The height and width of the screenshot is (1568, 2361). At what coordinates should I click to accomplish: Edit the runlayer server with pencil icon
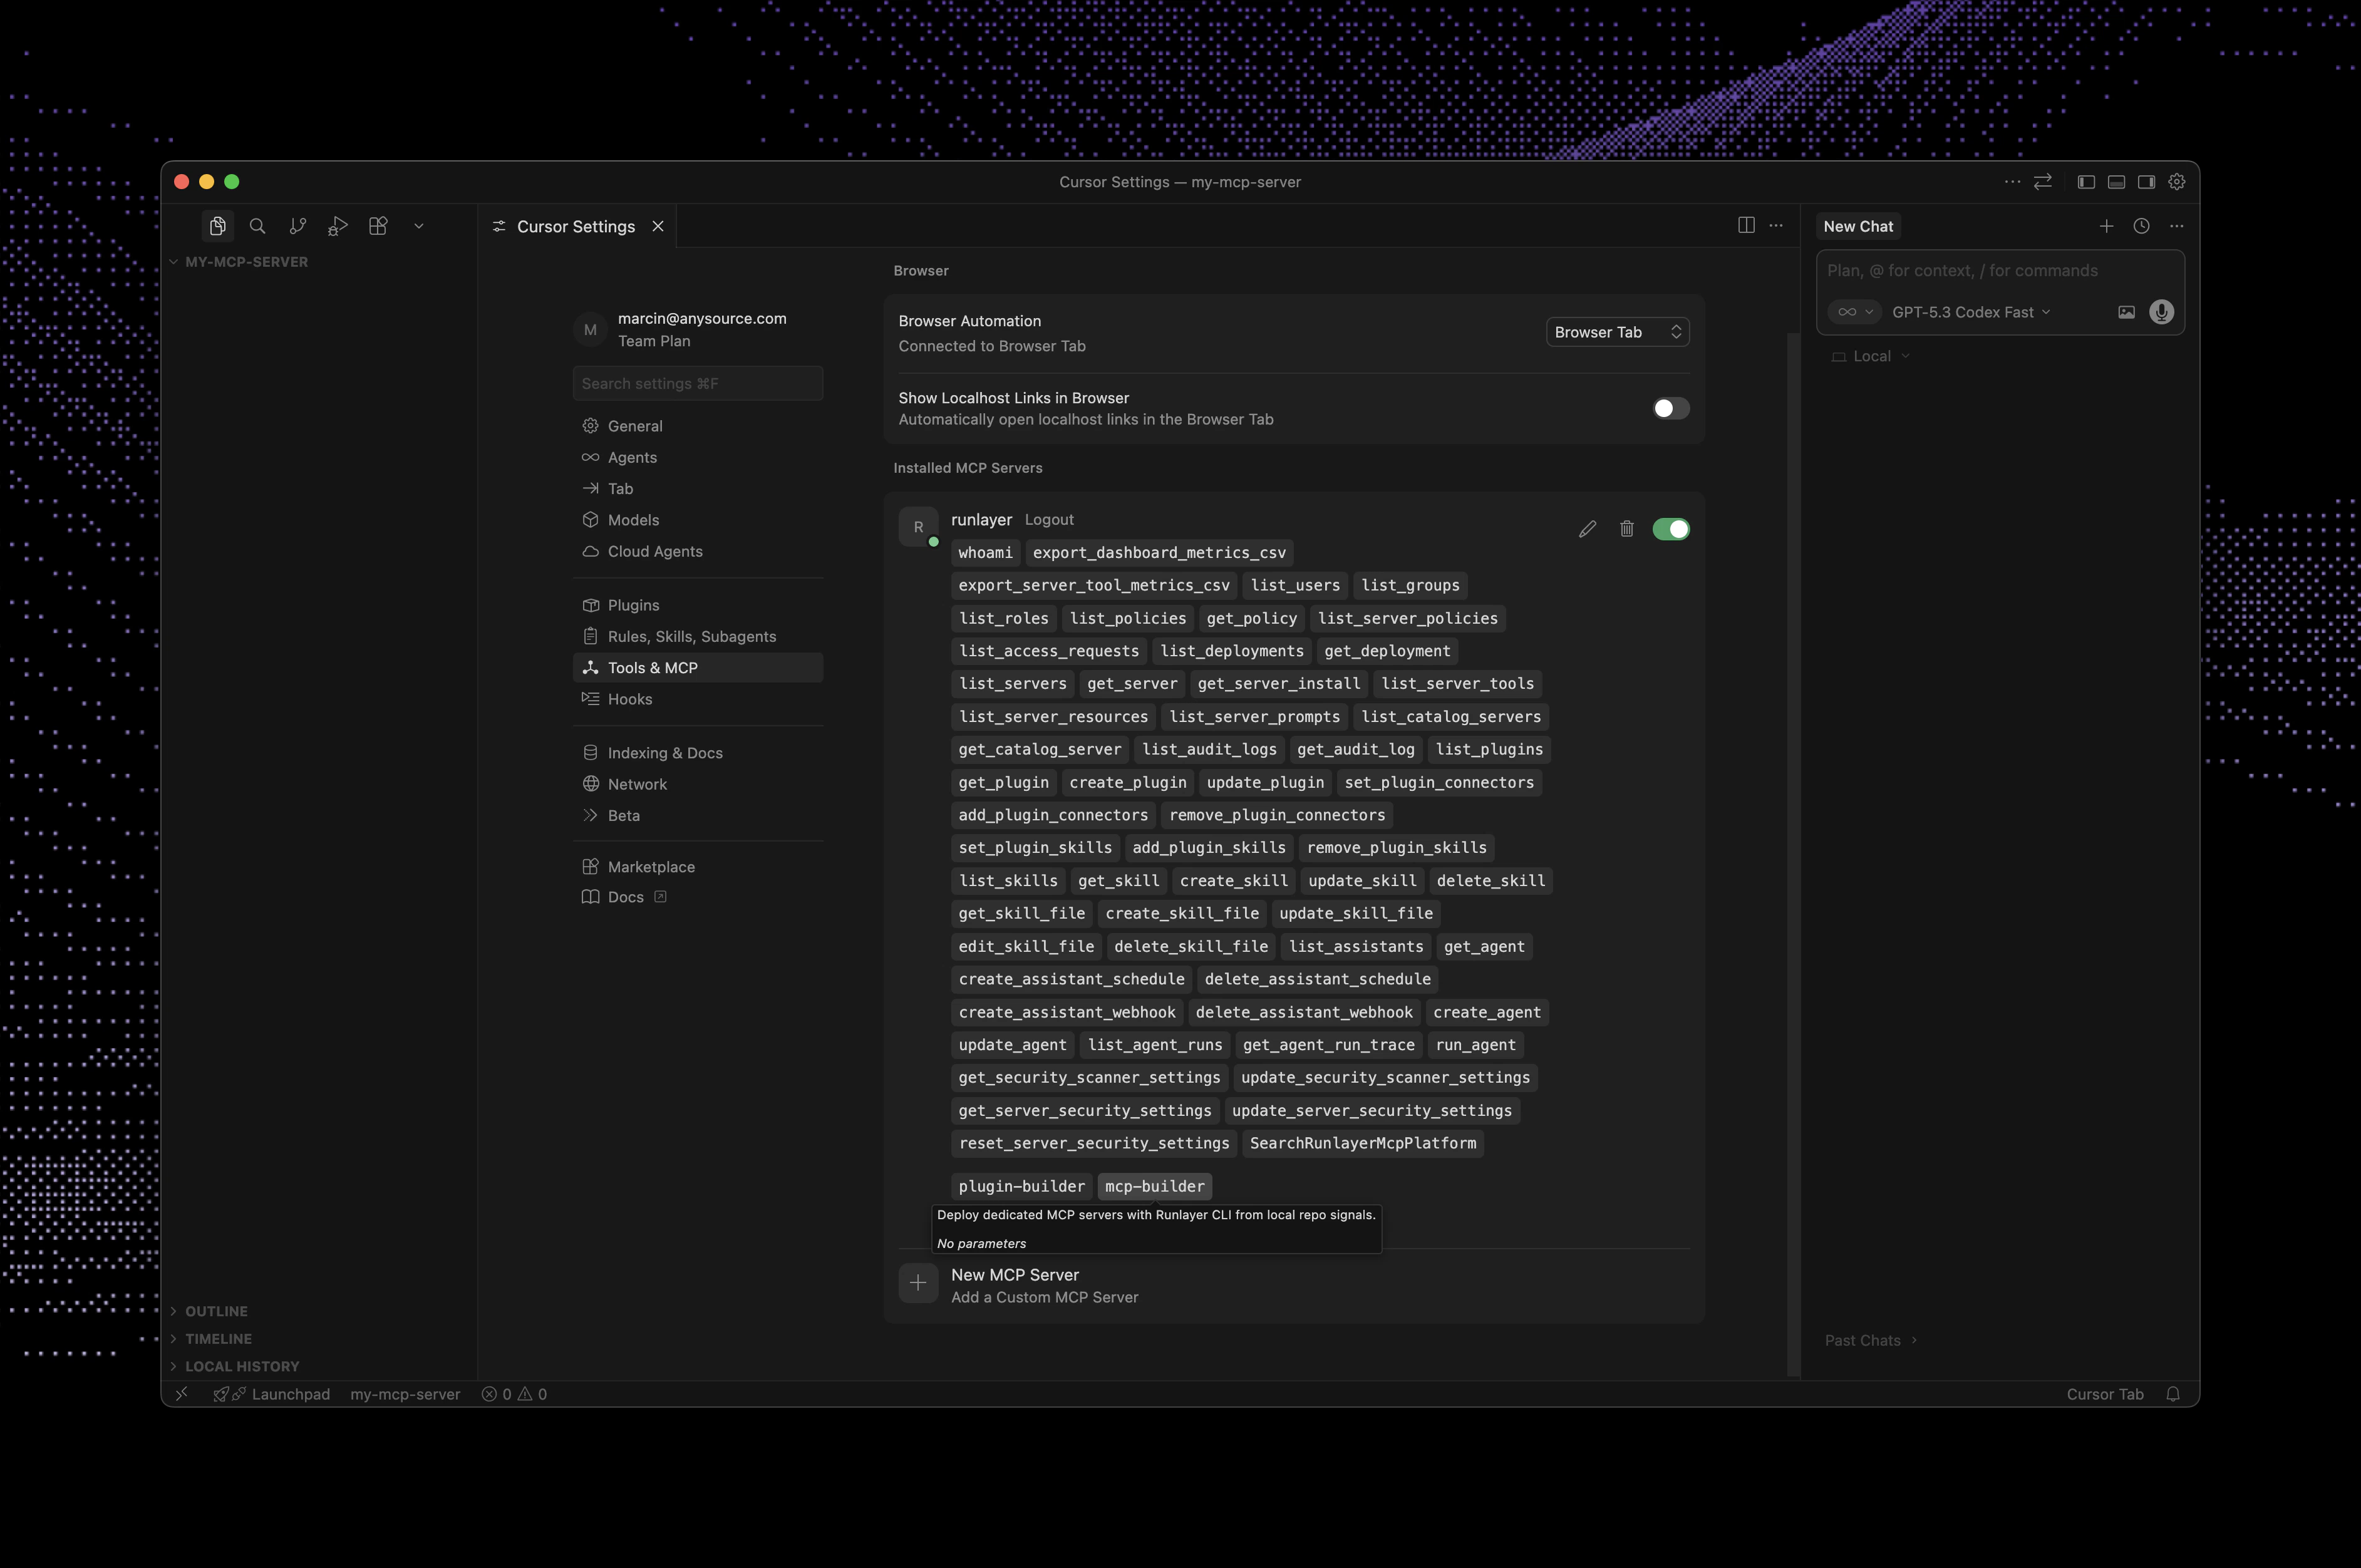1587,529
